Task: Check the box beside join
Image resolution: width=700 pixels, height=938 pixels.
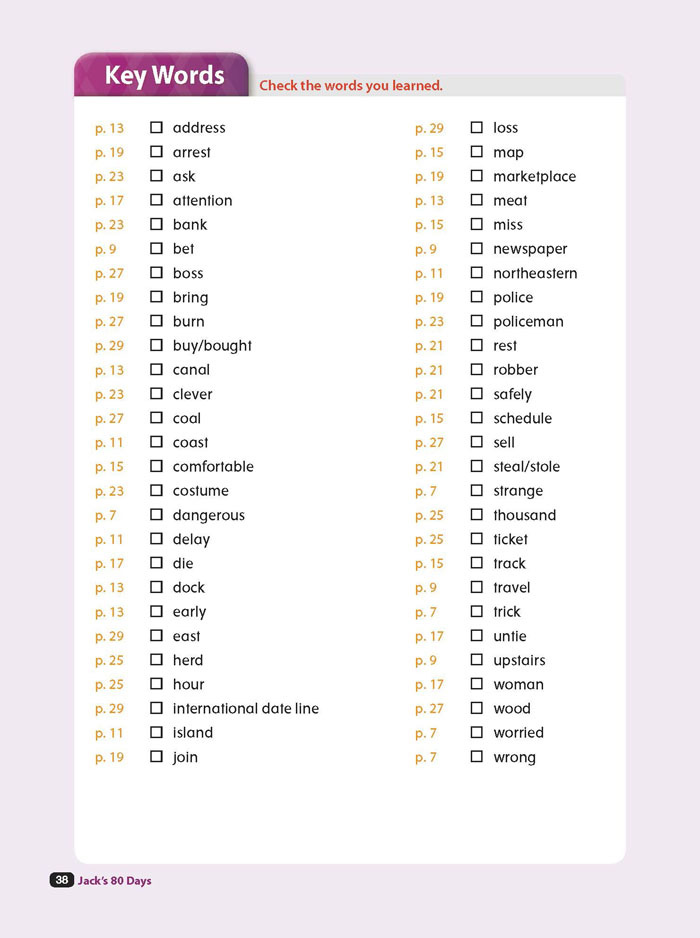Action: point(156,756)
